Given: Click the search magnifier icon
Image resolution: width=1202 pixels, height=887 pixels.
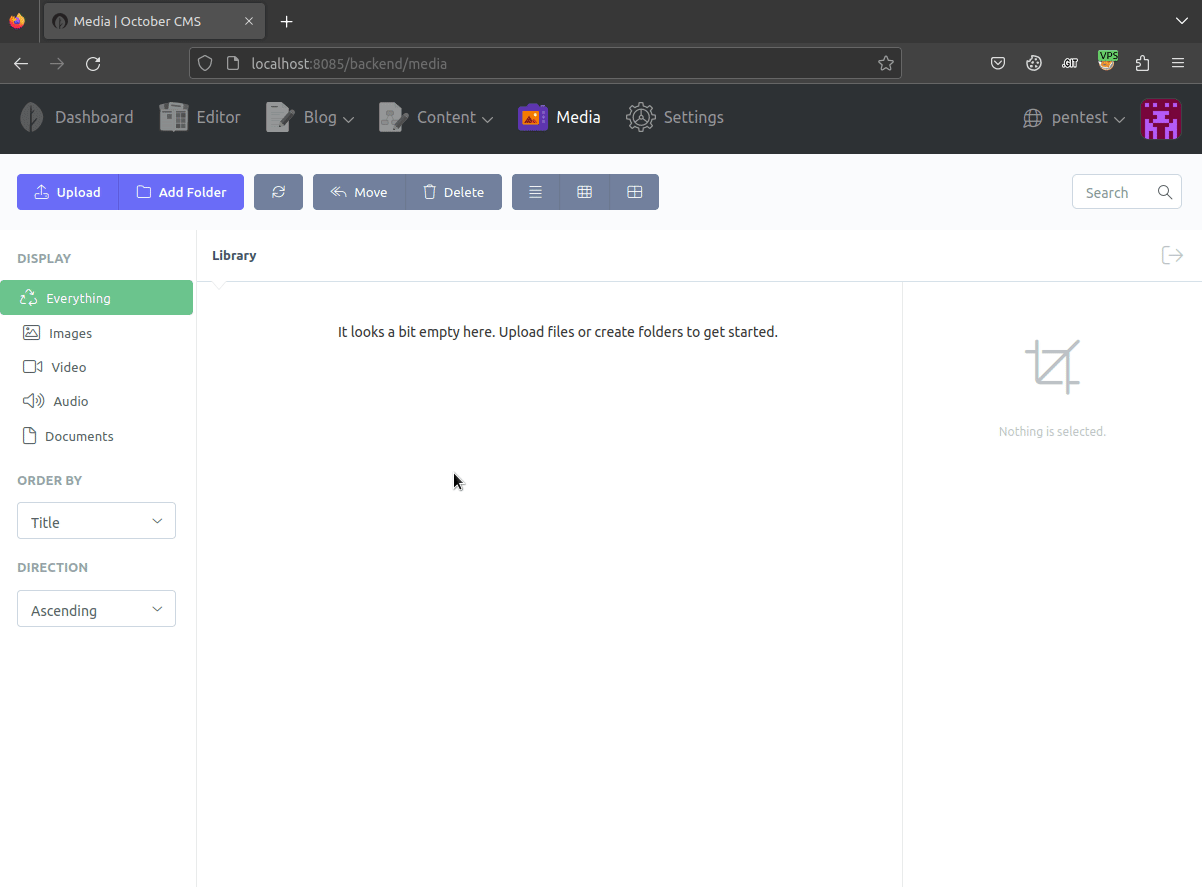Looking at the screenshot, I should (1164, 192).
